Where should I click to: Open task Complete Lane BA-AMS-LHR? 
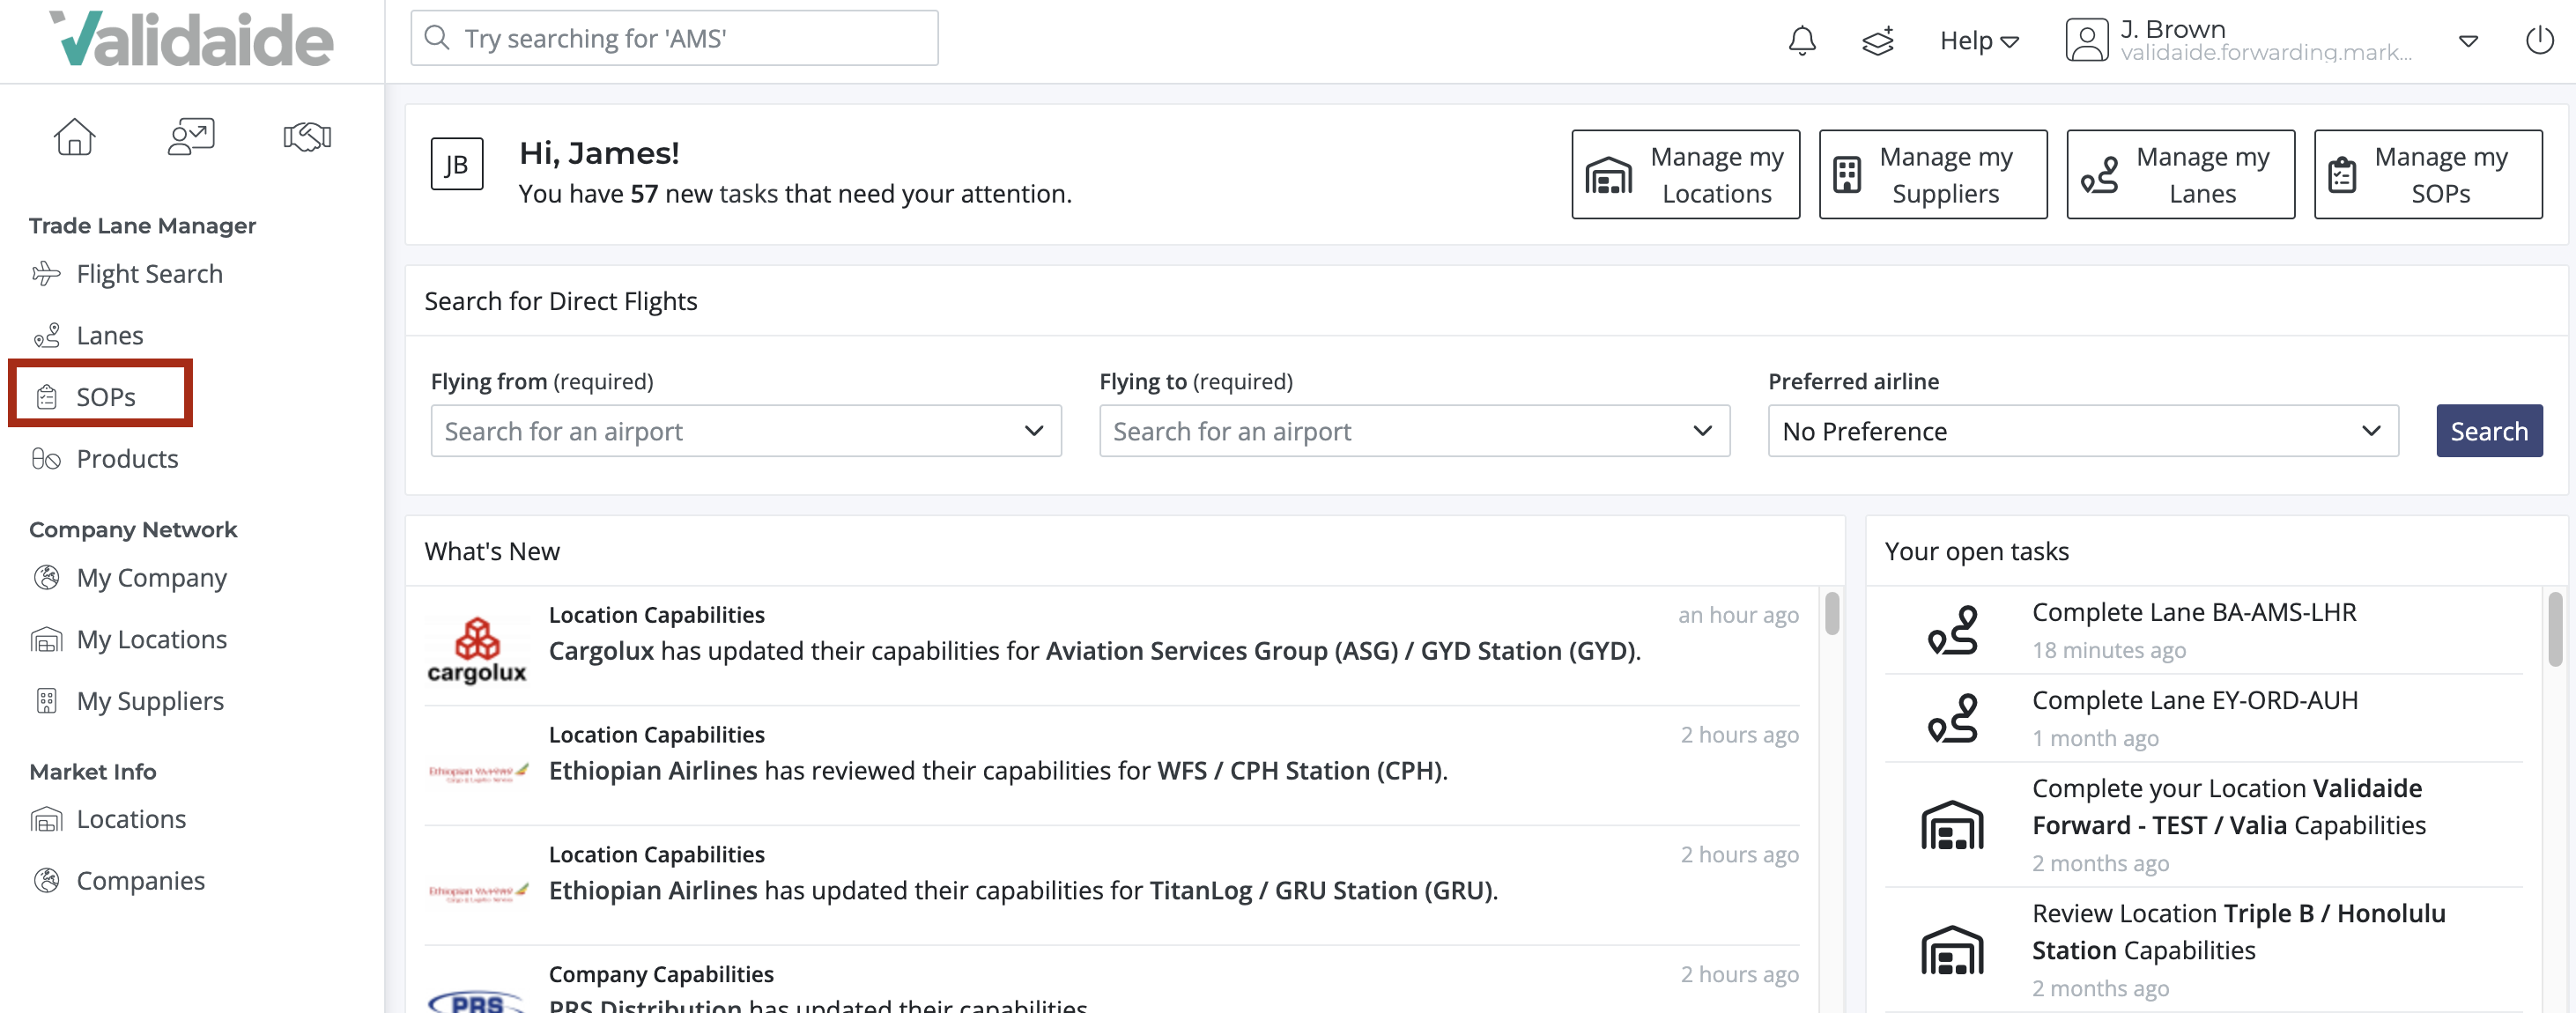(x=2193, y=612)
